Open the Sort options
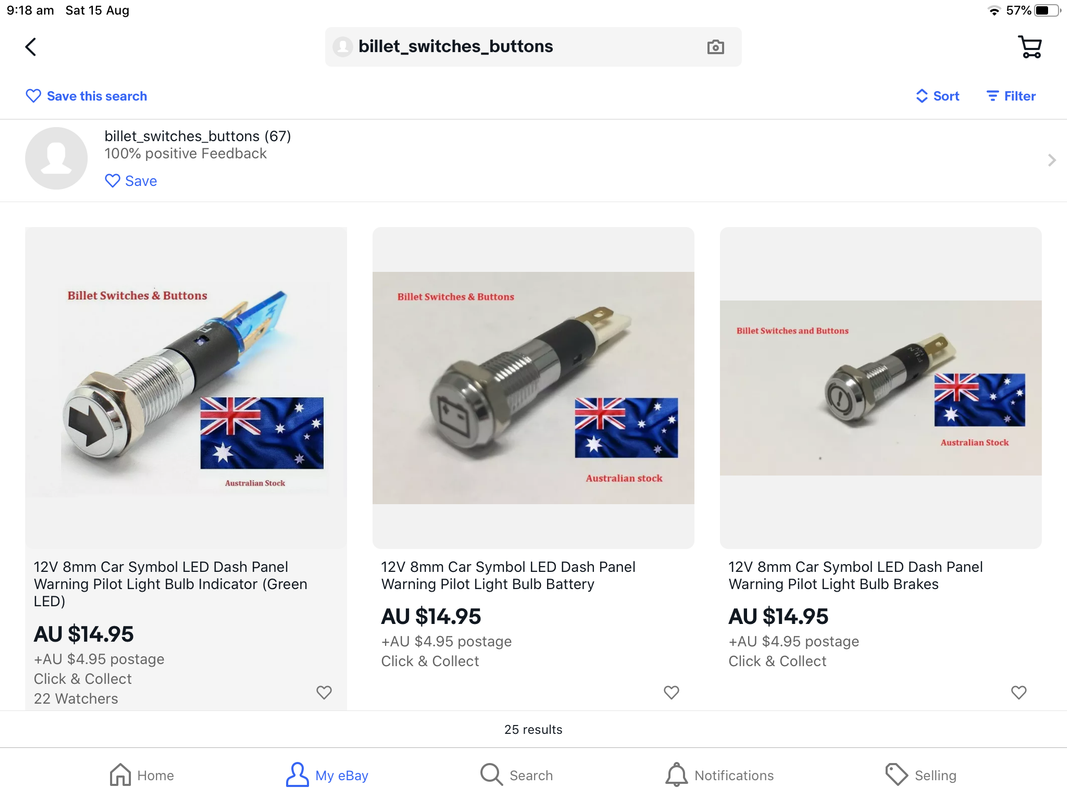This screenshot has height=800, width=1067. pos(937,96)
